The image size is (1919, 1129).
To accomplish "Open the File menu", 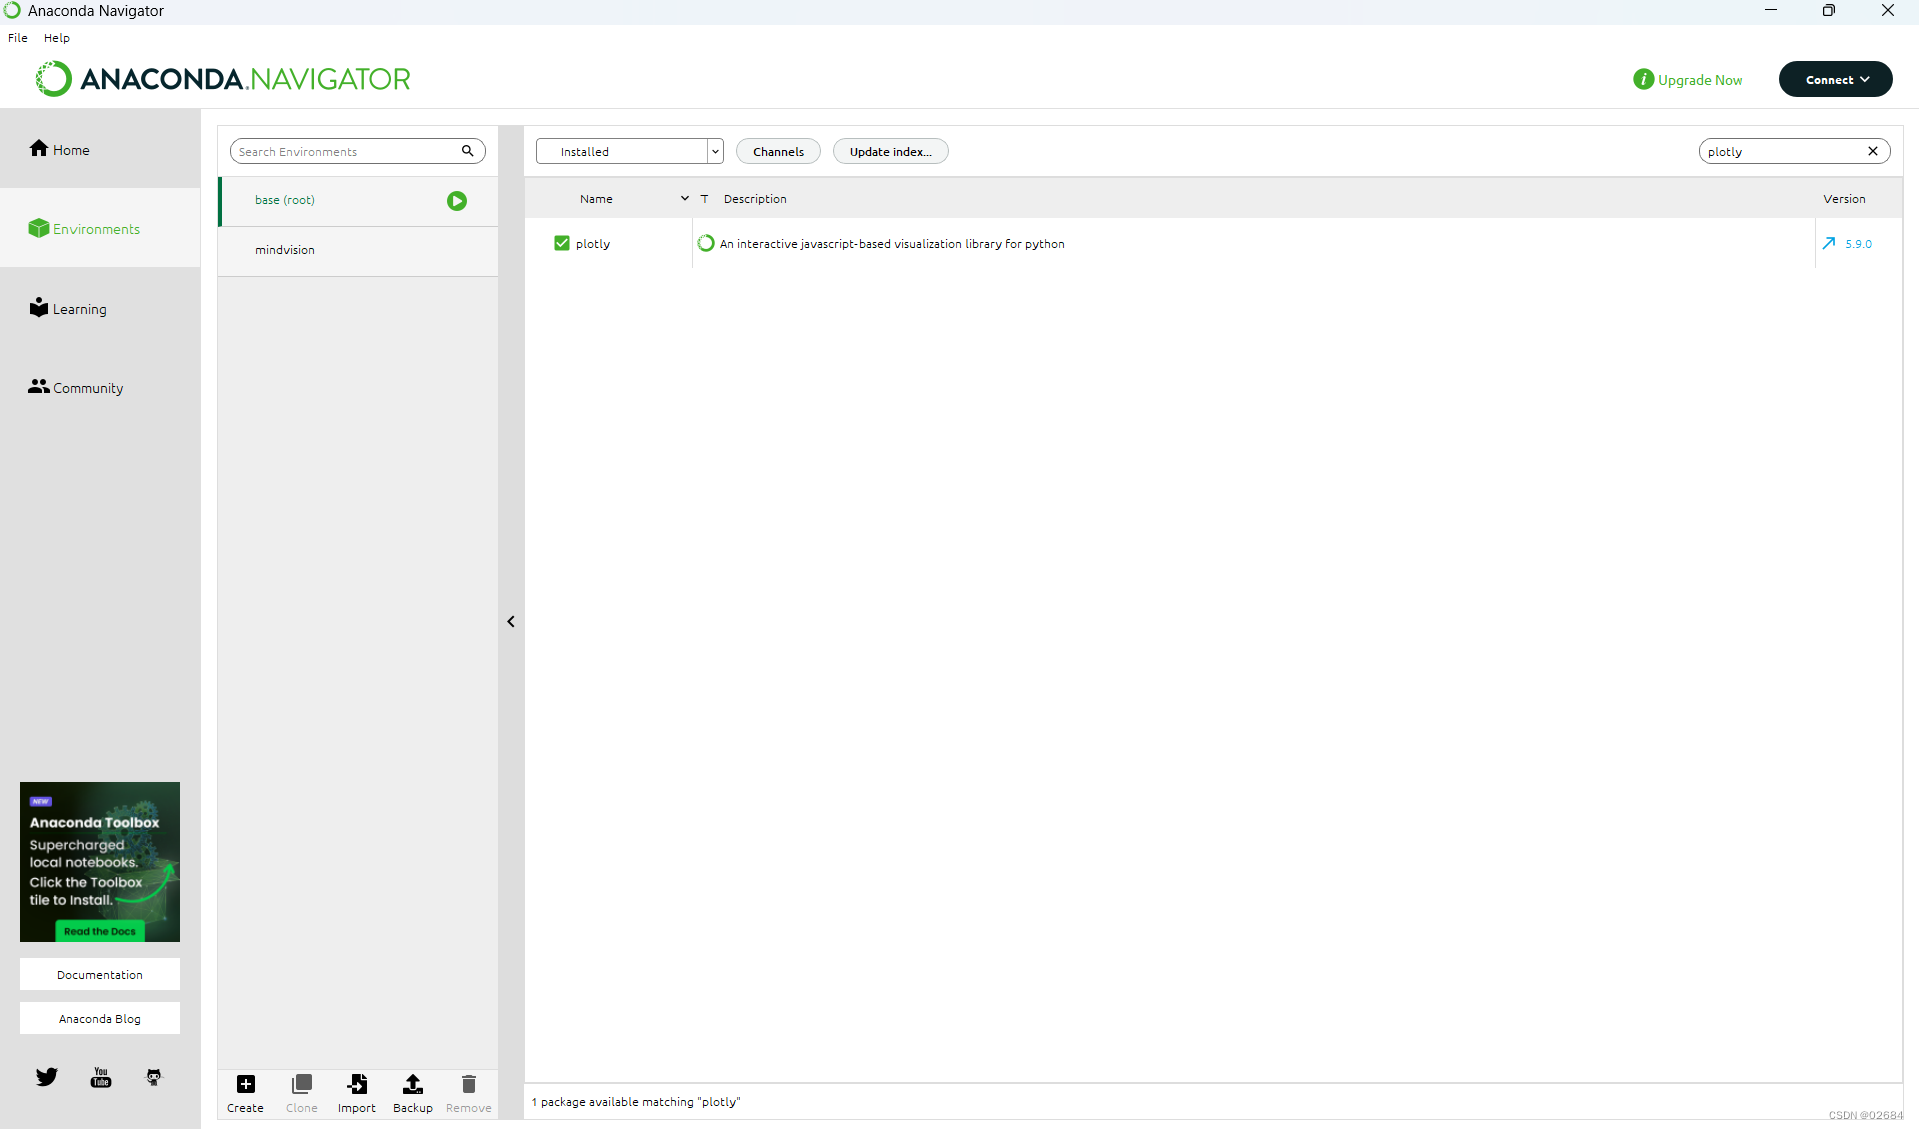I will click(x=18, y=38).
